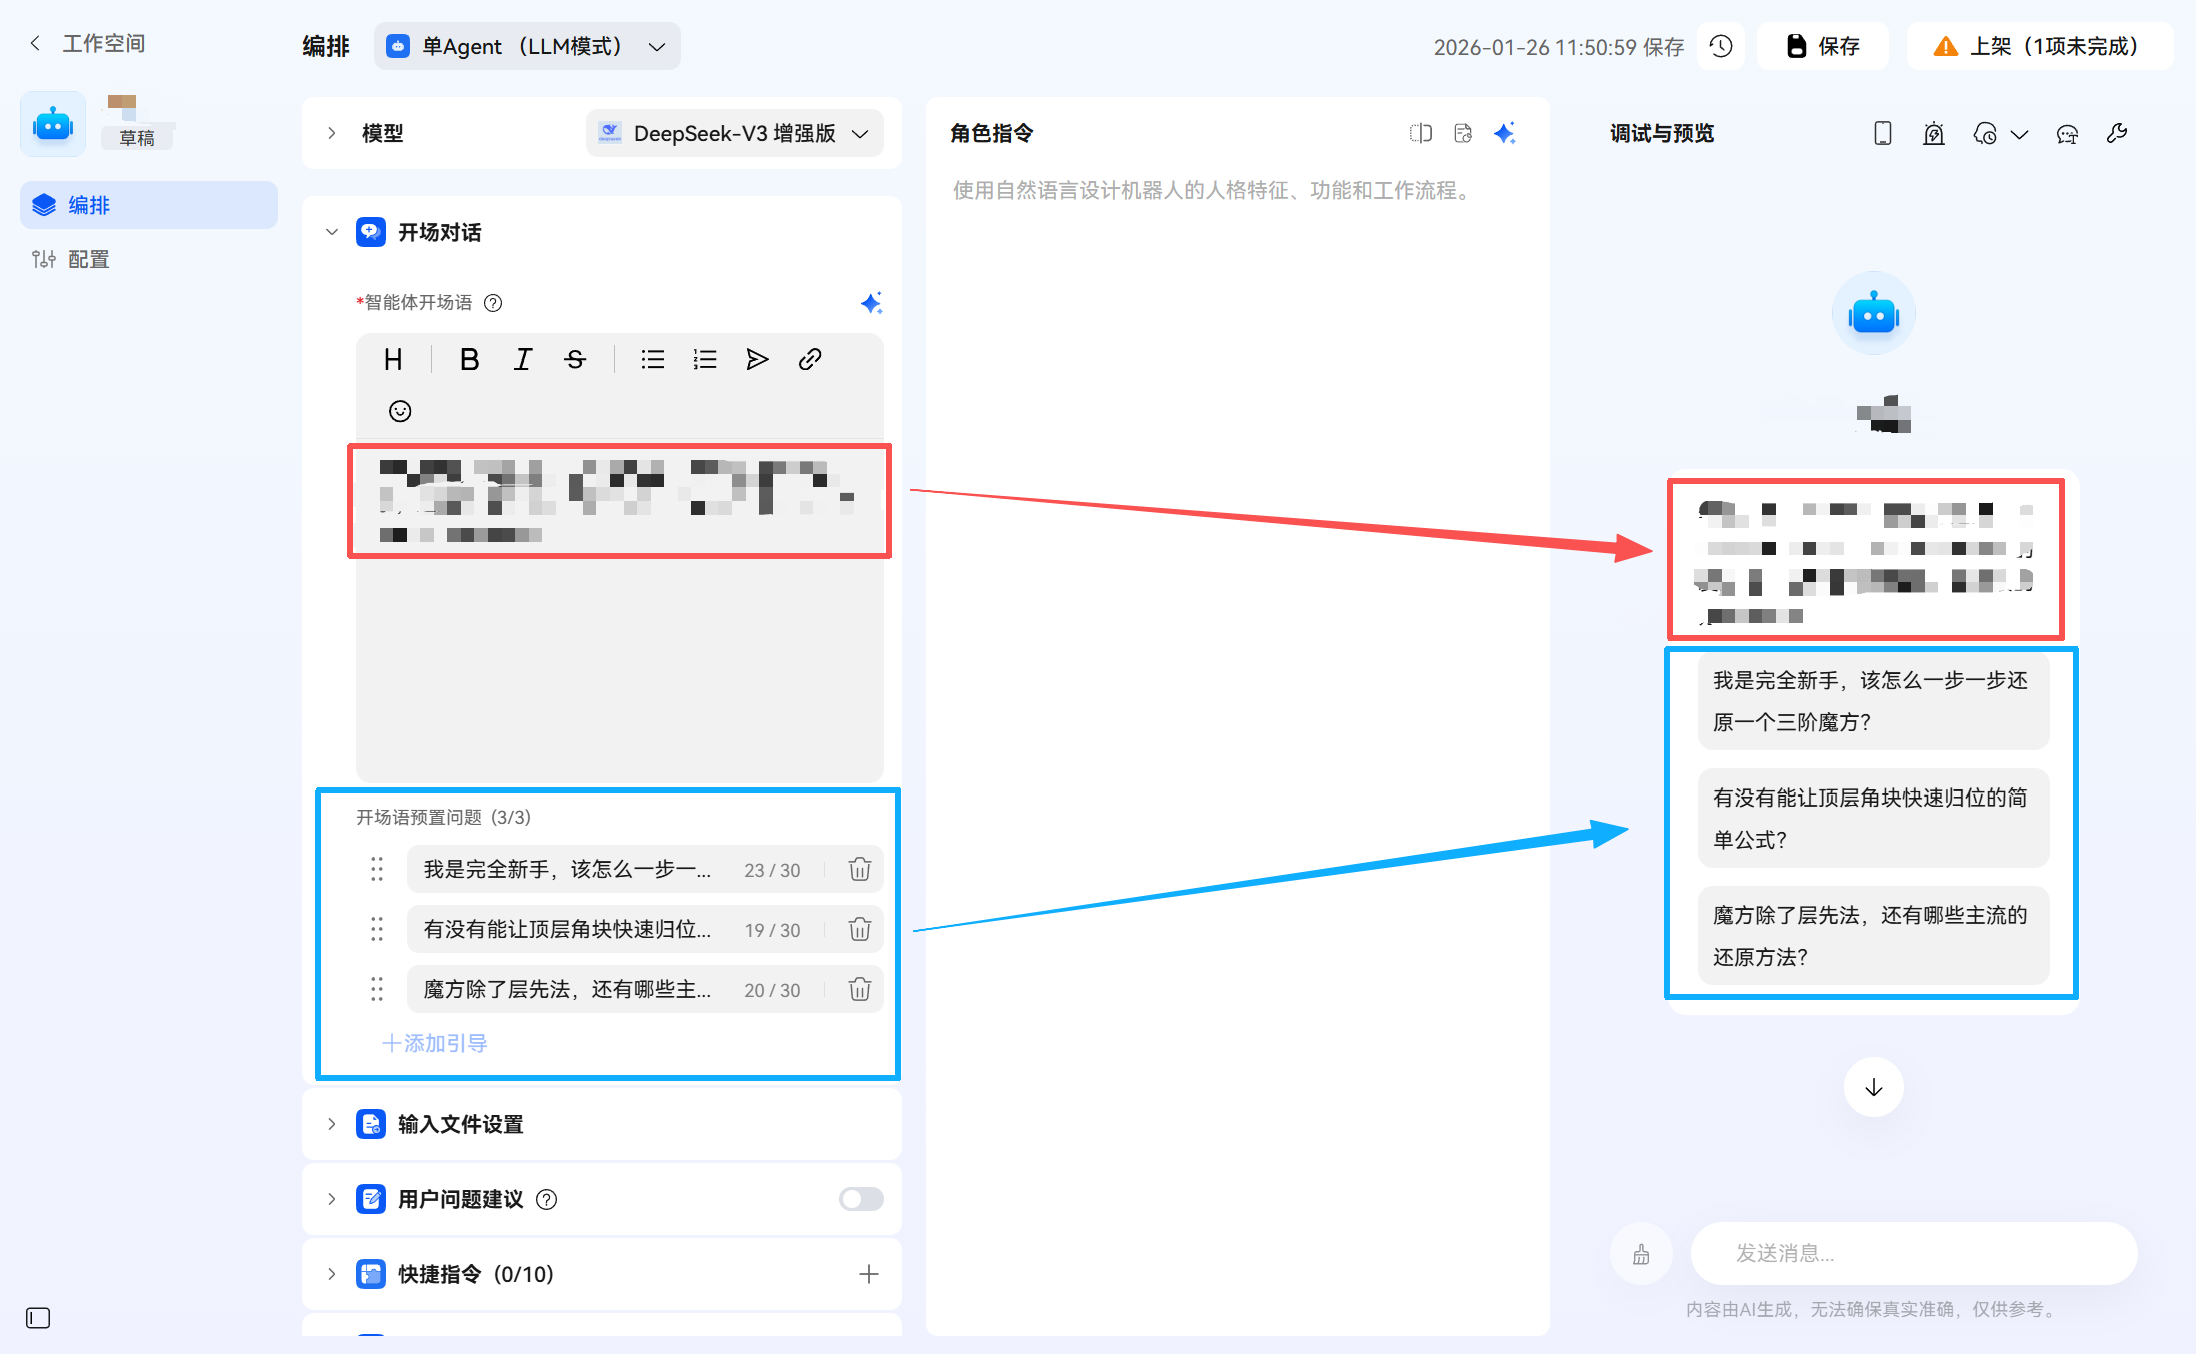This screenshot has width=2196, height=1354.
Task: Collapse the 开场对话 section
Action: [x=332, y=232]
